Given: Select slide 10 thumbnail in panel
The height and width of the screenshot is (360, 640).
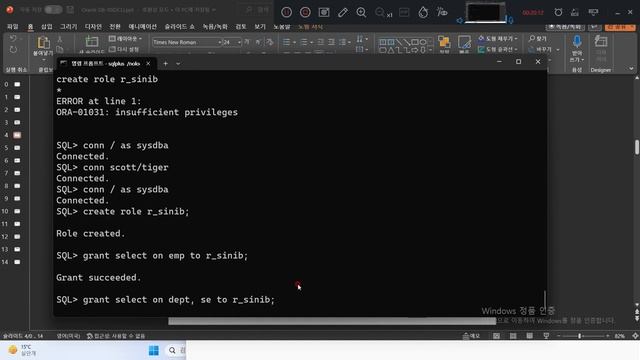Looking at the screenshot, I should coord(18,211).
